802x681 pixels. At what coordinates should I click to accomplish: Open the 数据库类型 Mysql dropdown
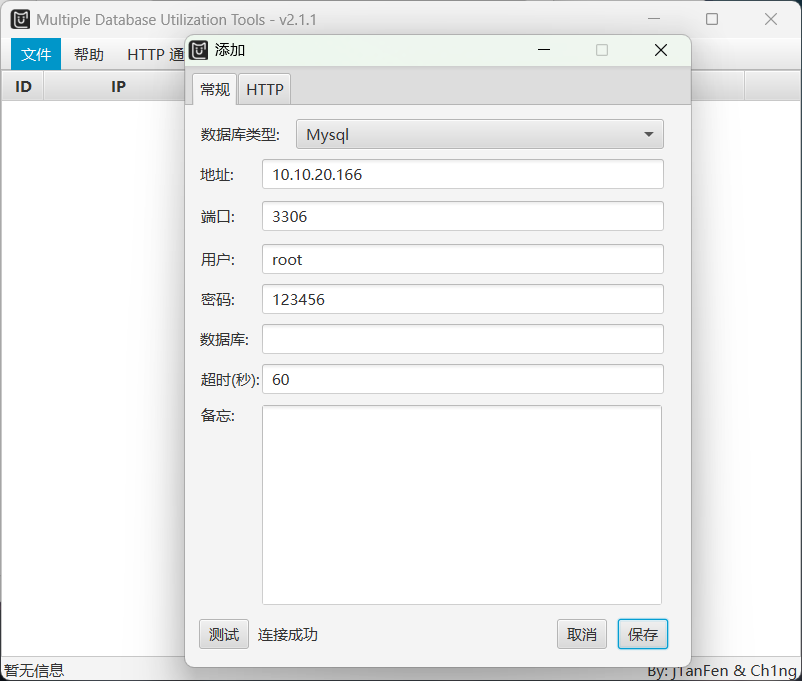pos(480,134)
